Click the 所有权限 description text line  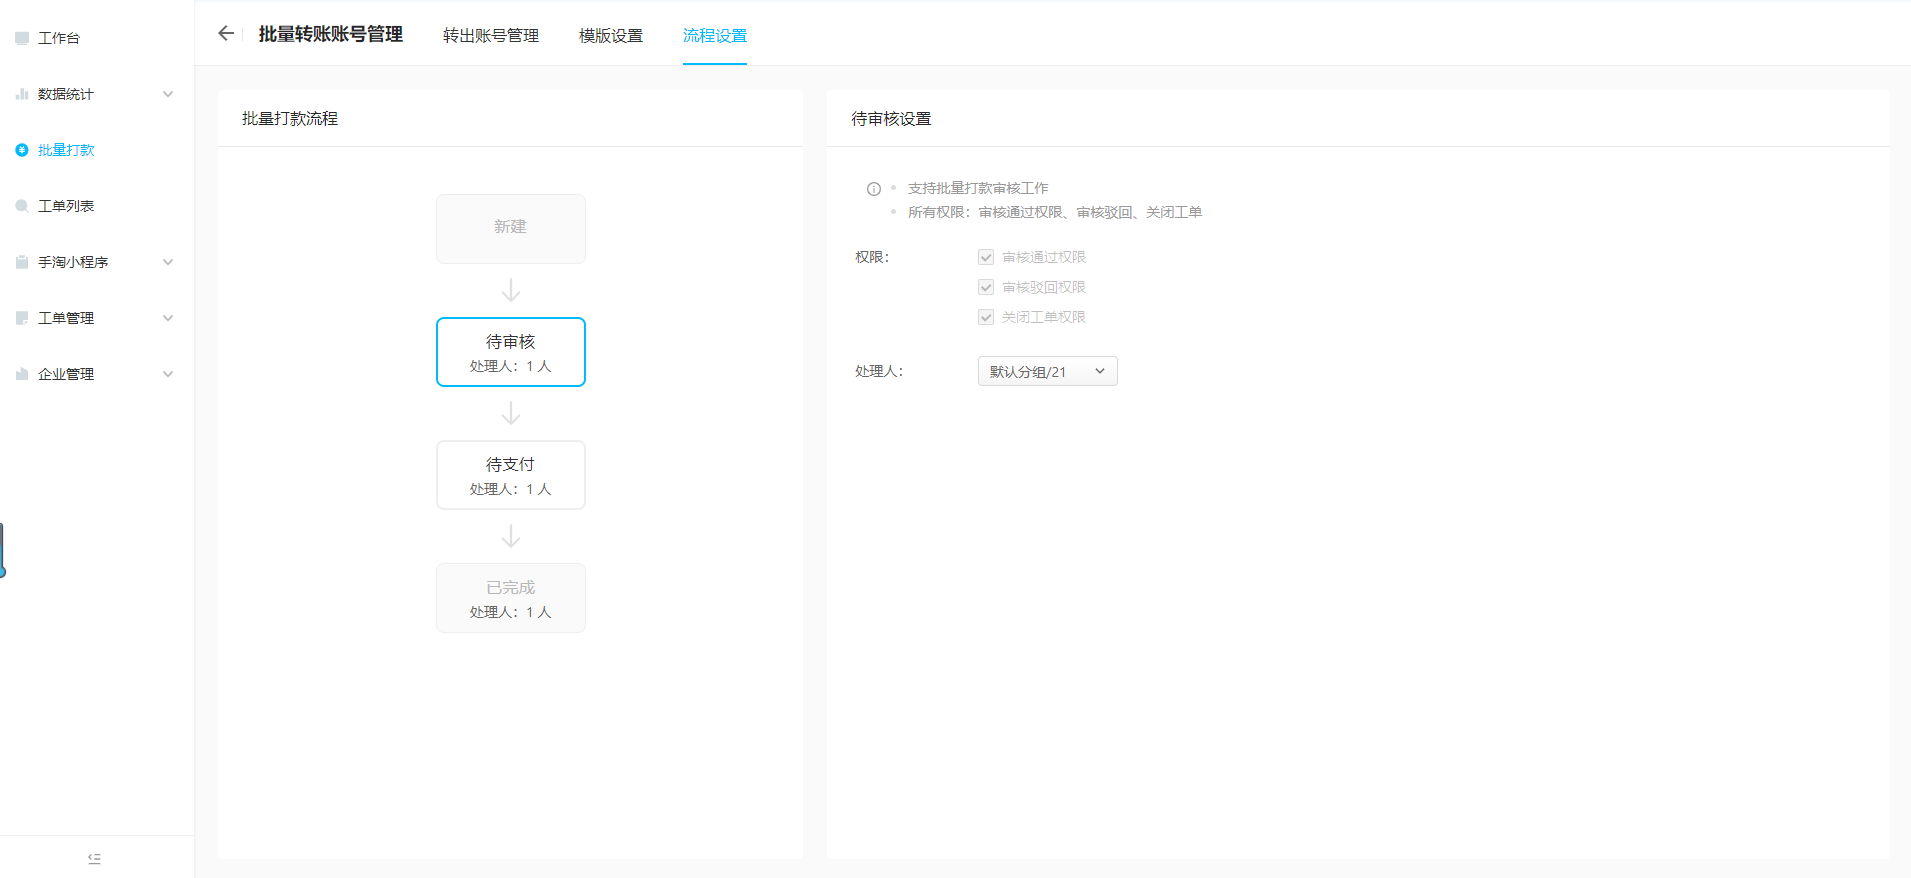click(x=1055, y=212)
